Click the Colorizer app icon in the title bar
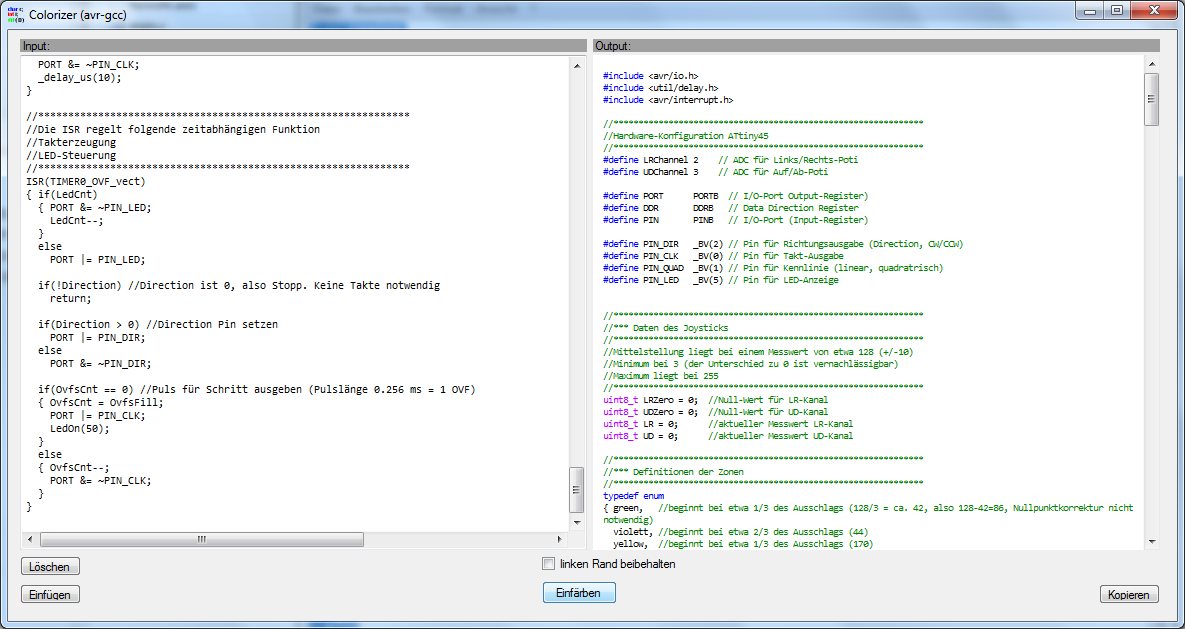 click(x=15, y=13)
